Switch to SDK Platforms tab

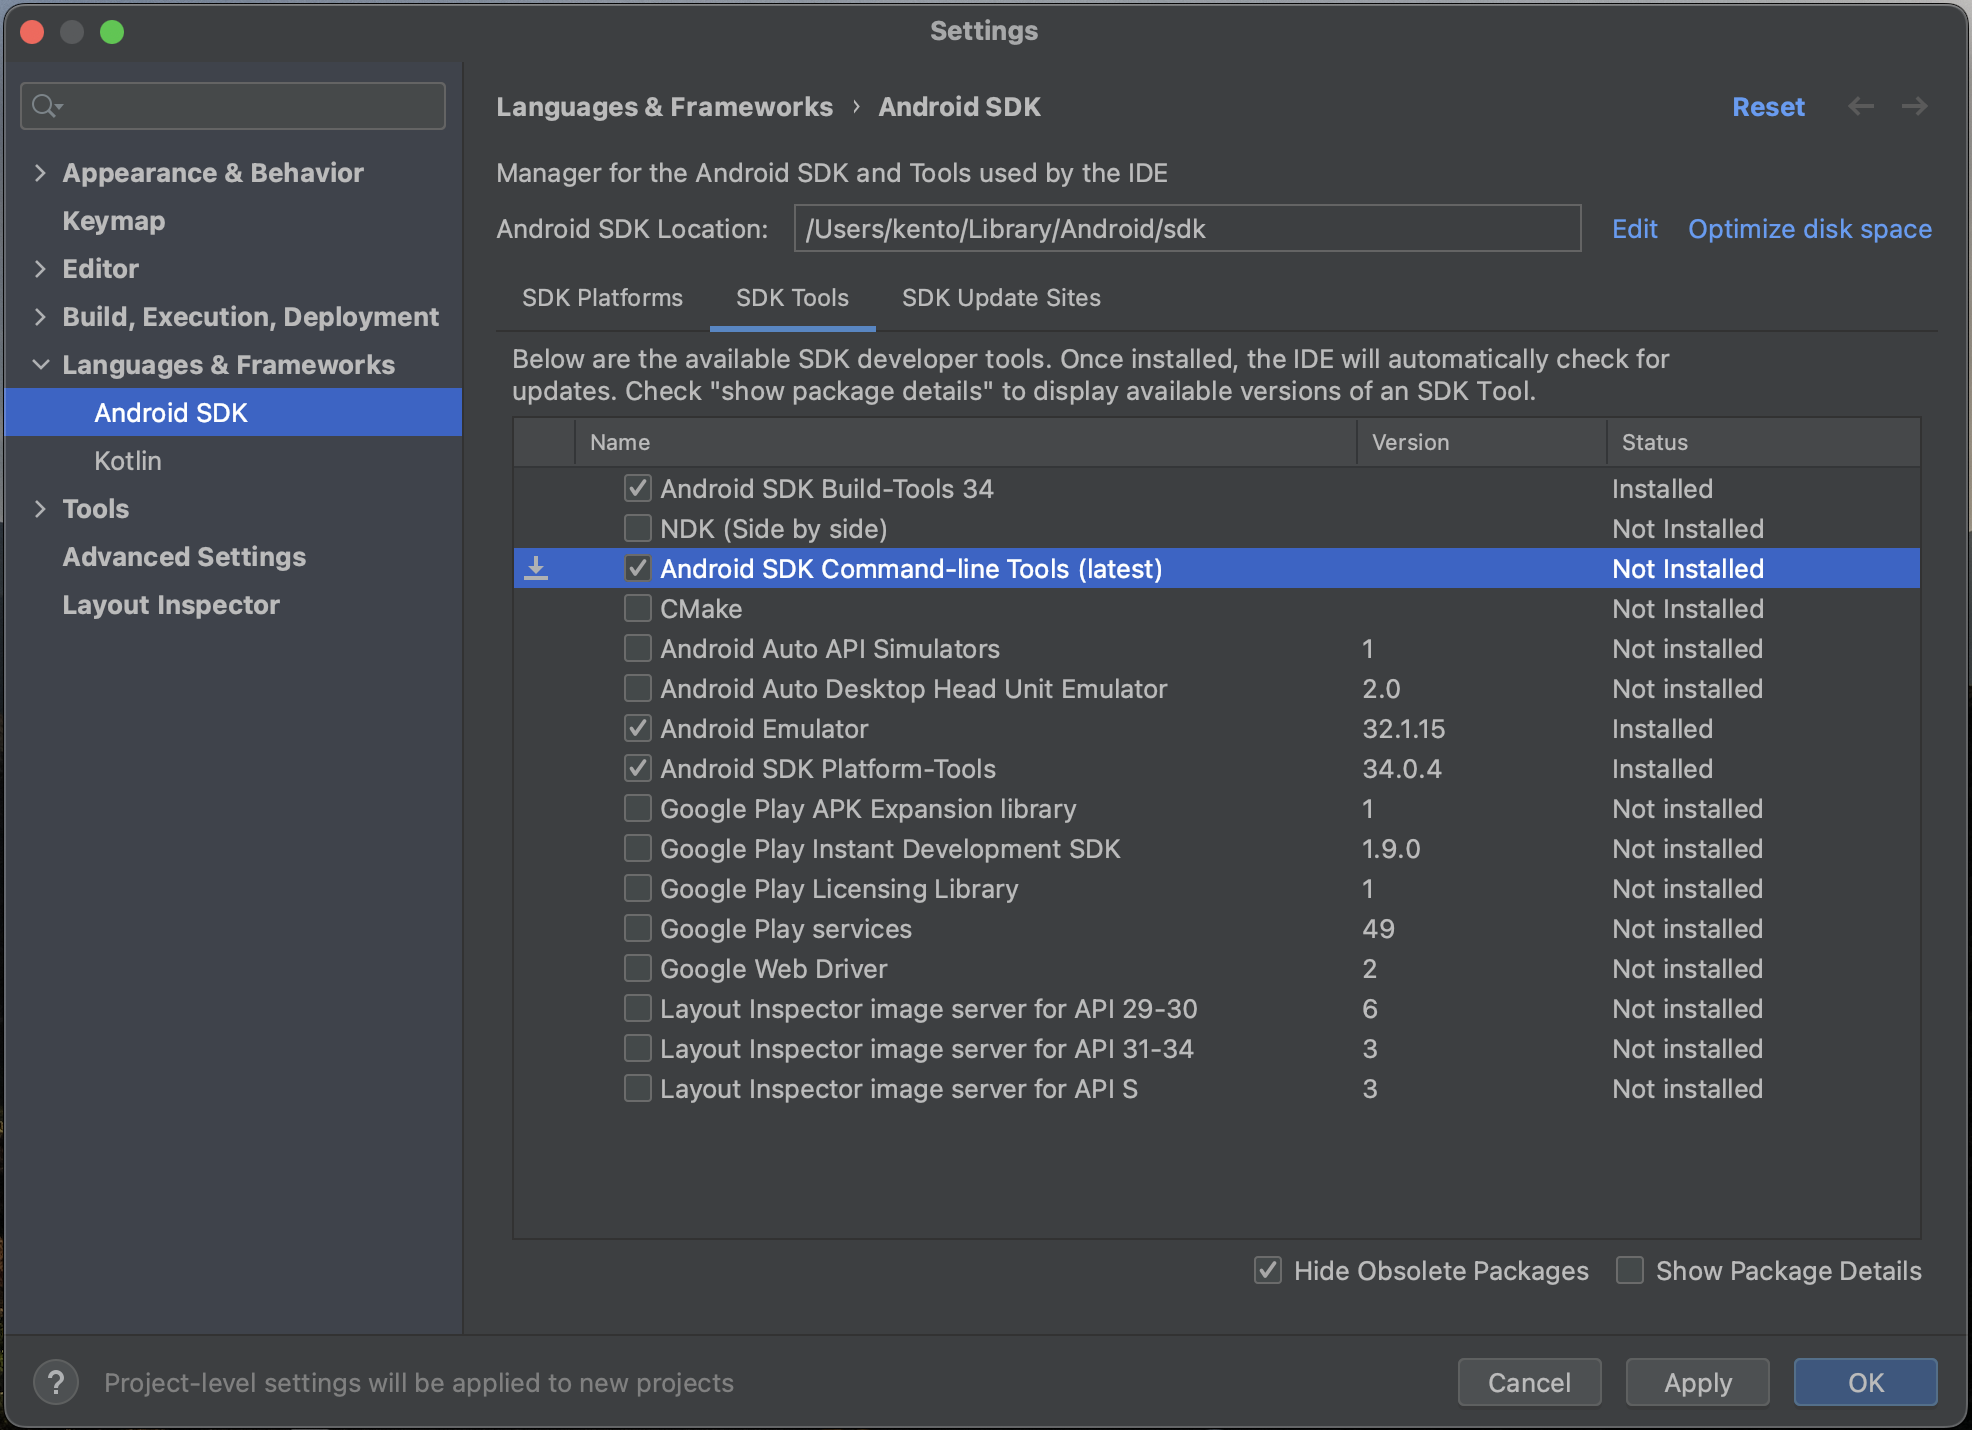(x=602, y=298)
